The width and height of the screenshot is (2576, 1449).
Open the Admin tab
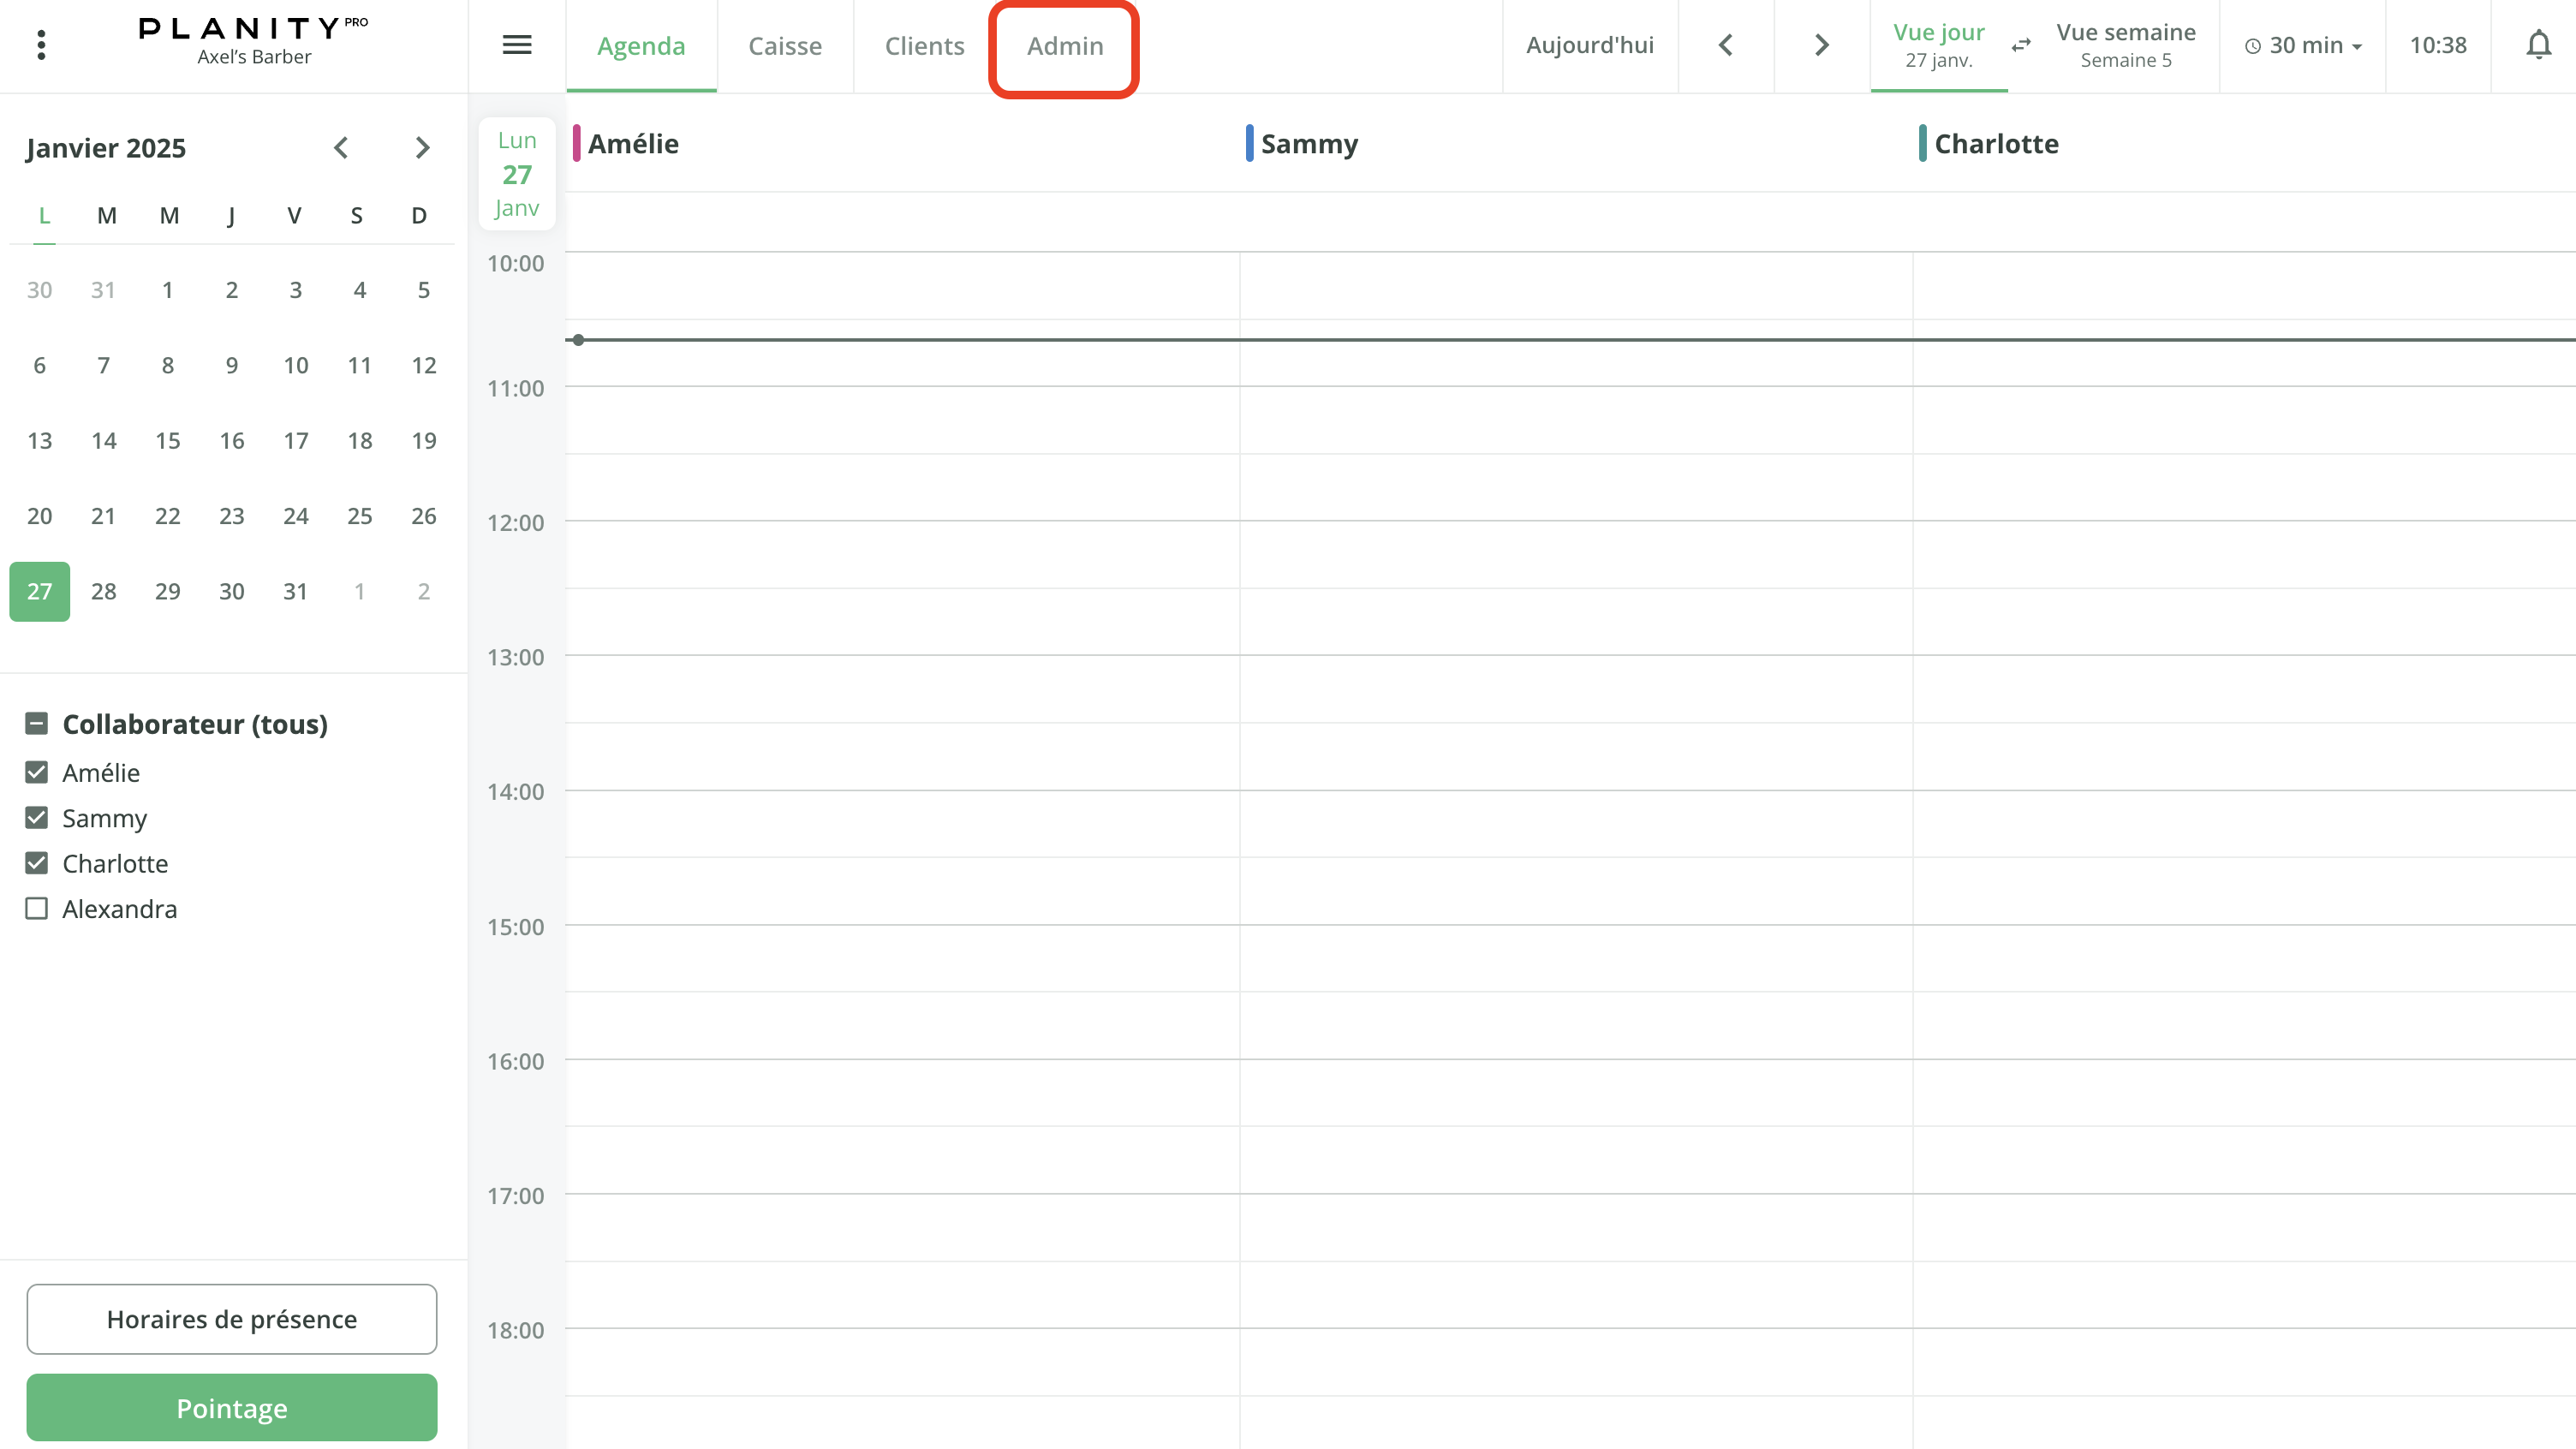coord(1064,45)
